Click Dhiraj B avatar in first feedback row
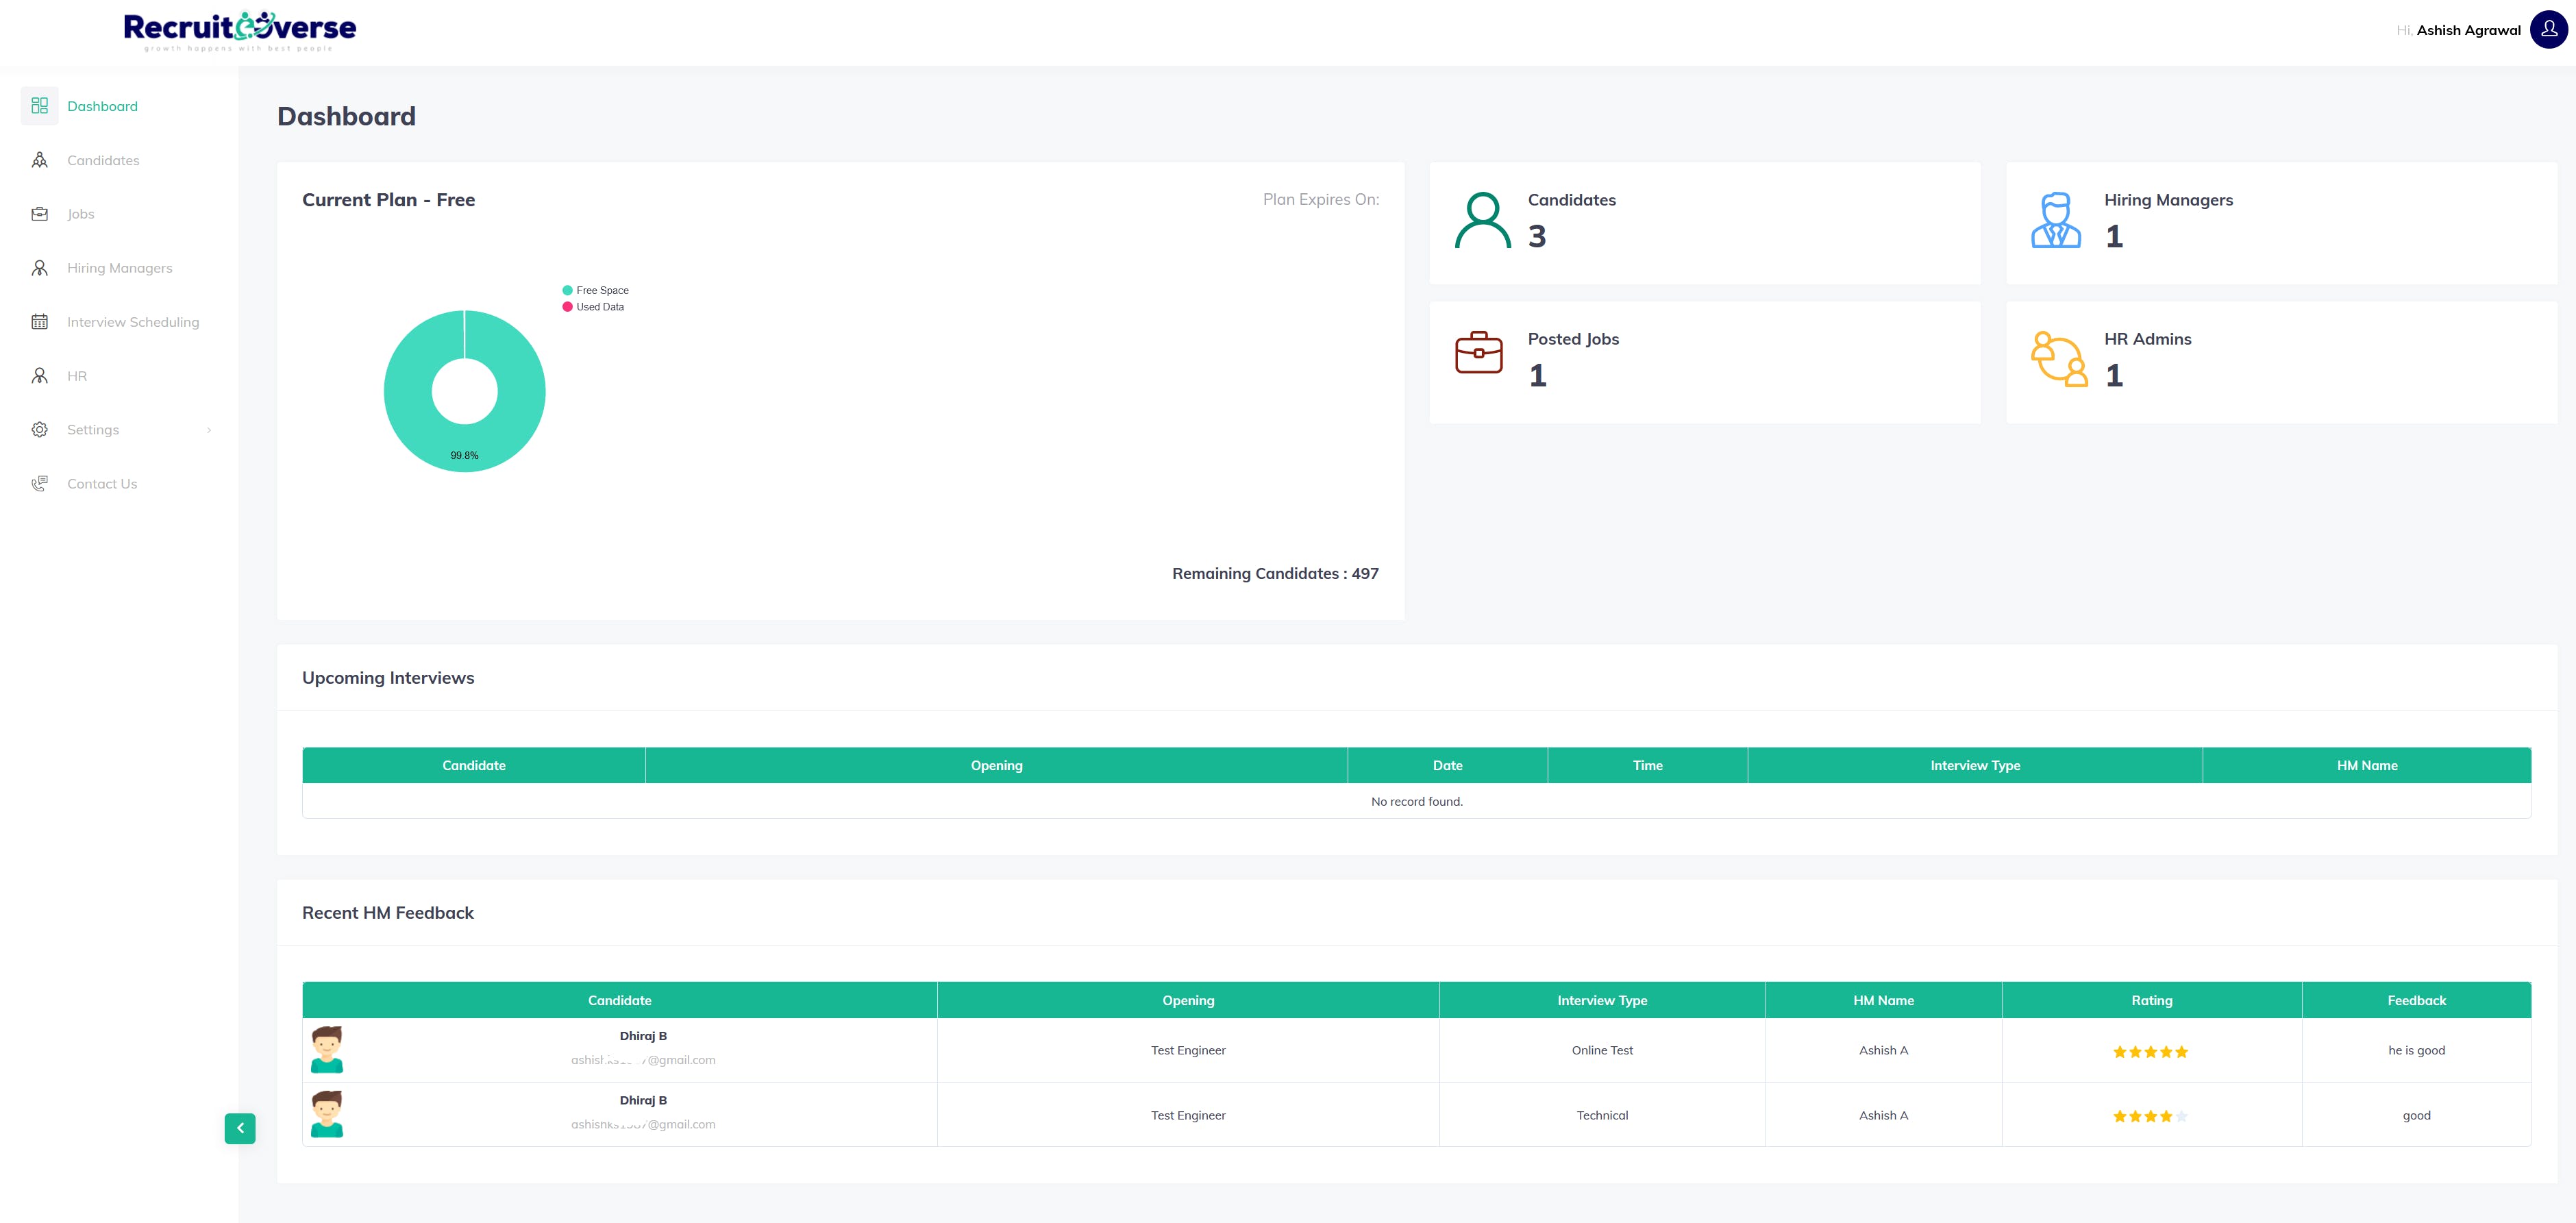This screenshot has width=2576, height=1223. tap(327, 1050)
